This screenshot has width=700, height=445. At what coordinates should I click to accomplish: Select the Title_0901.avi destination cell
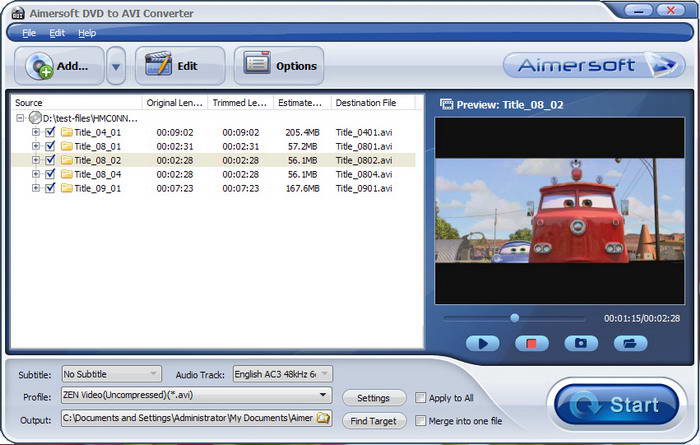click(x=364, y=188)
